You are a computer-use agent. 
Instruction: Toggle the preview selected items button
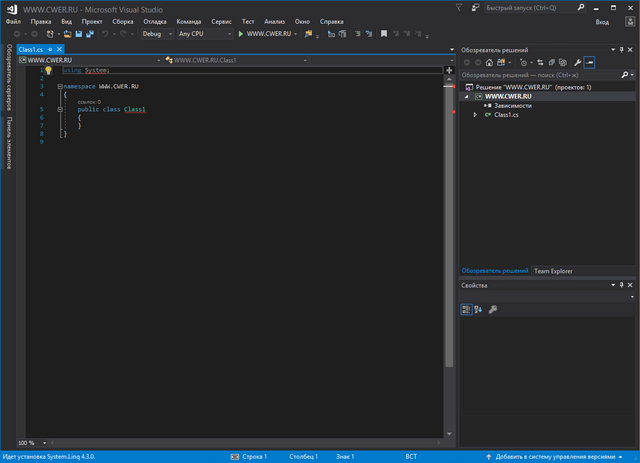[x=590, y=62]
